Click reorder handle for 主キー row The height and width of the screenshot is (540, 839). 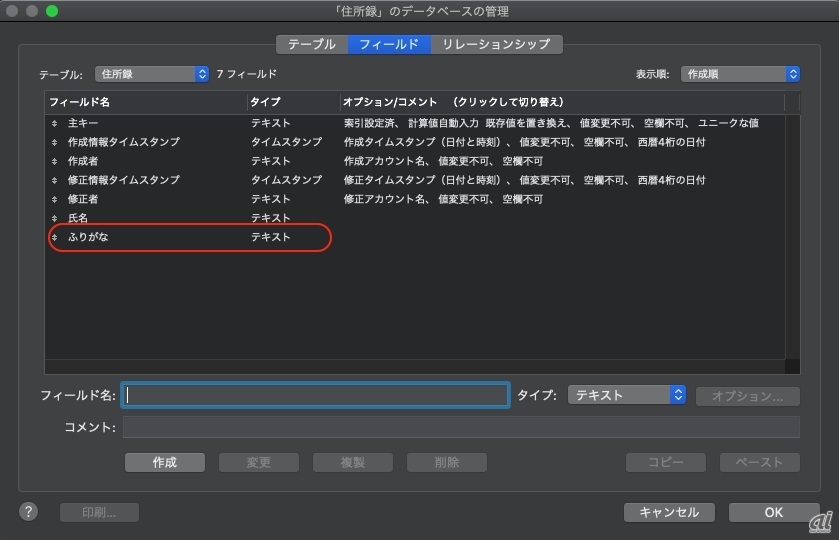point(55,124)
